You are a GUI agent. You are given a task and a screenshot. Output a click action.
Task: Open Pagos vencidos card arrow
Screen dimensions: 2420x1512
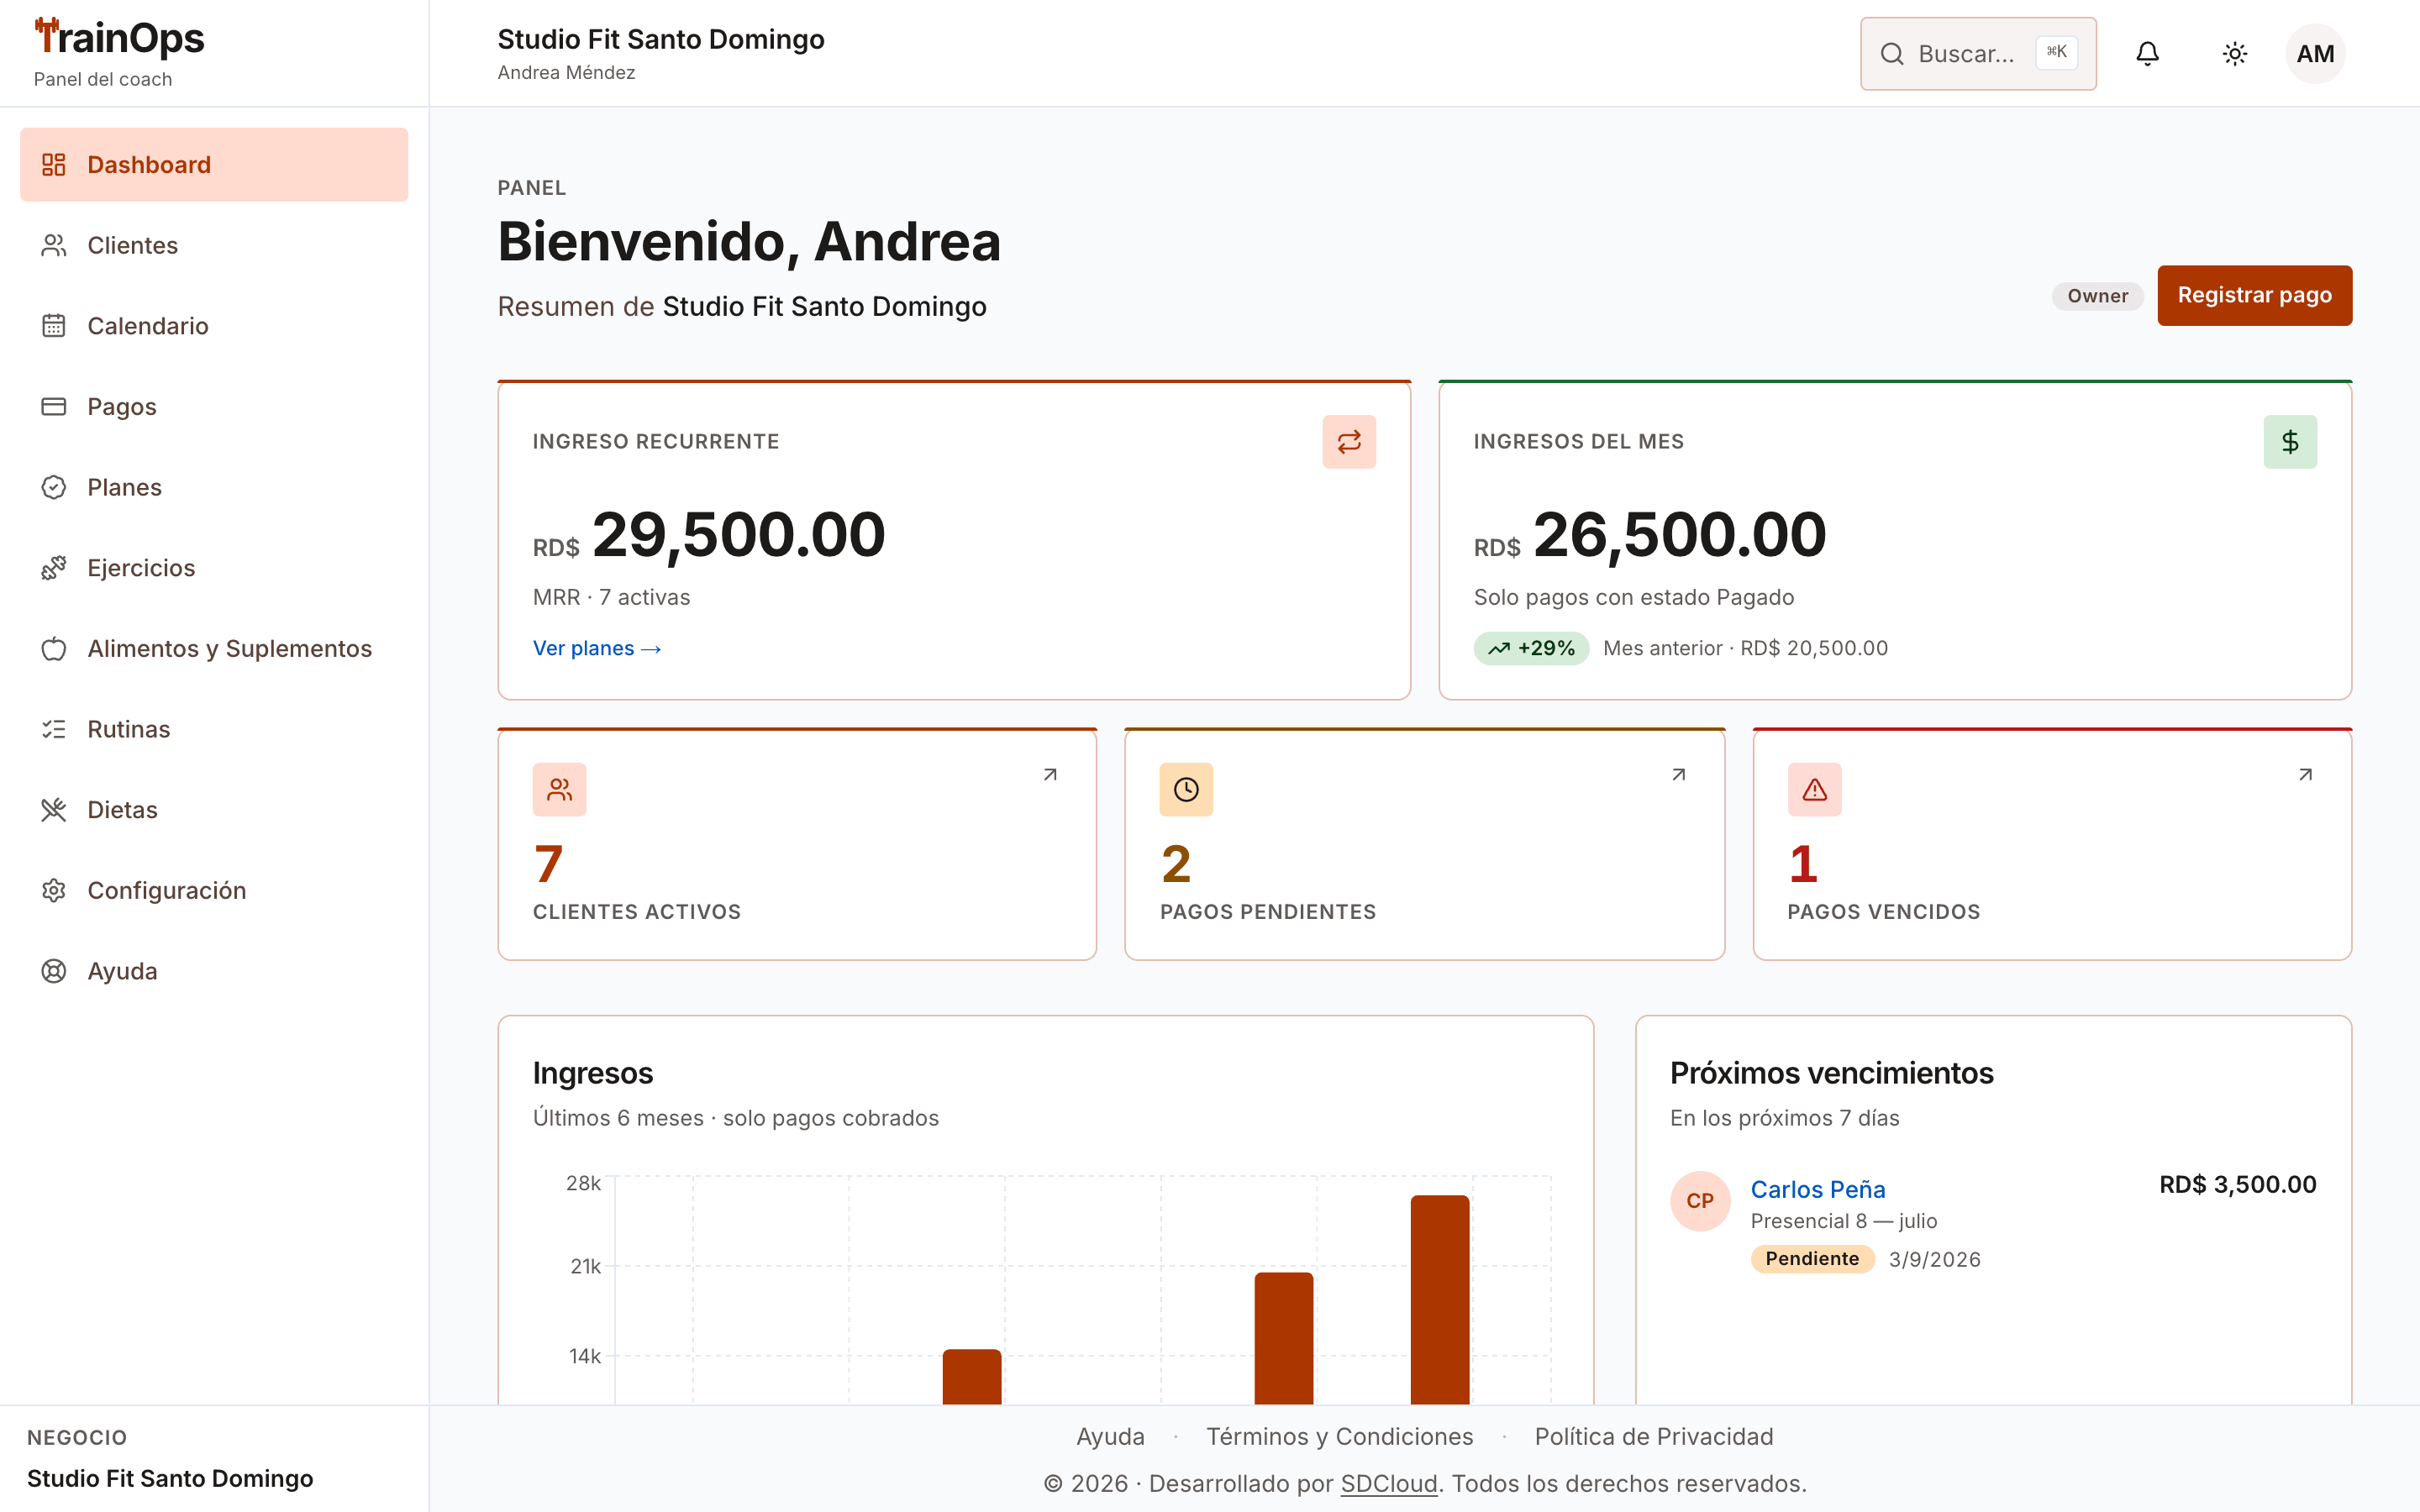pyautogui.click(x=2305, y=775)
